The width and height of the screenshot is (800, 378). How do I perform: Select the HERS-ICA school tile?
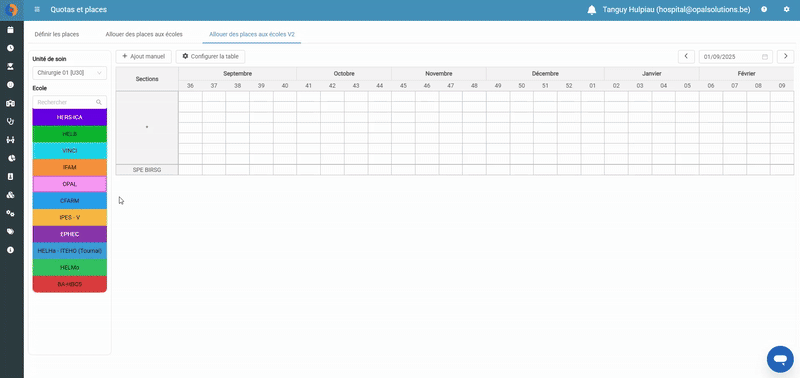[x=69, y=117]
